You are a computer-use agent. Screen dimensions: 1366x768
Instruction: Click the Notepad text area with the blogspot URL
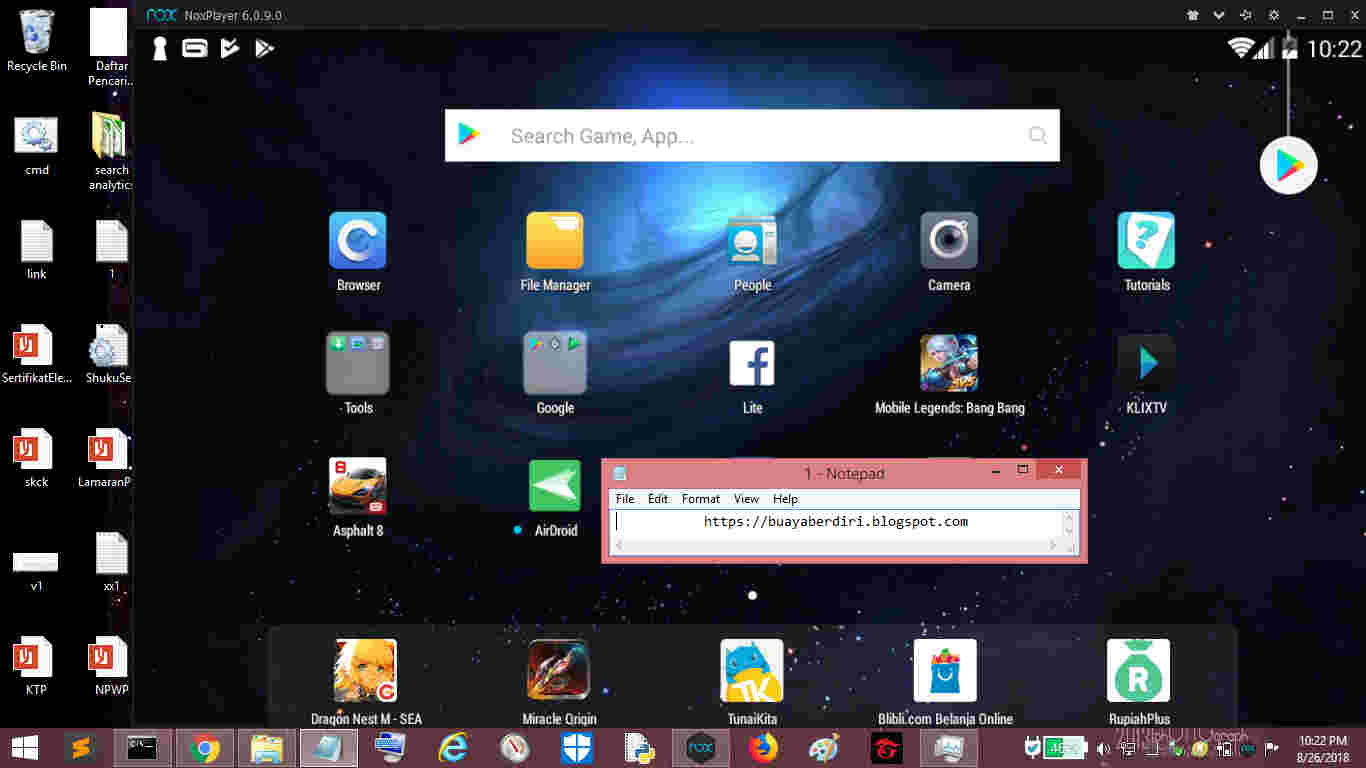point(836,524)
